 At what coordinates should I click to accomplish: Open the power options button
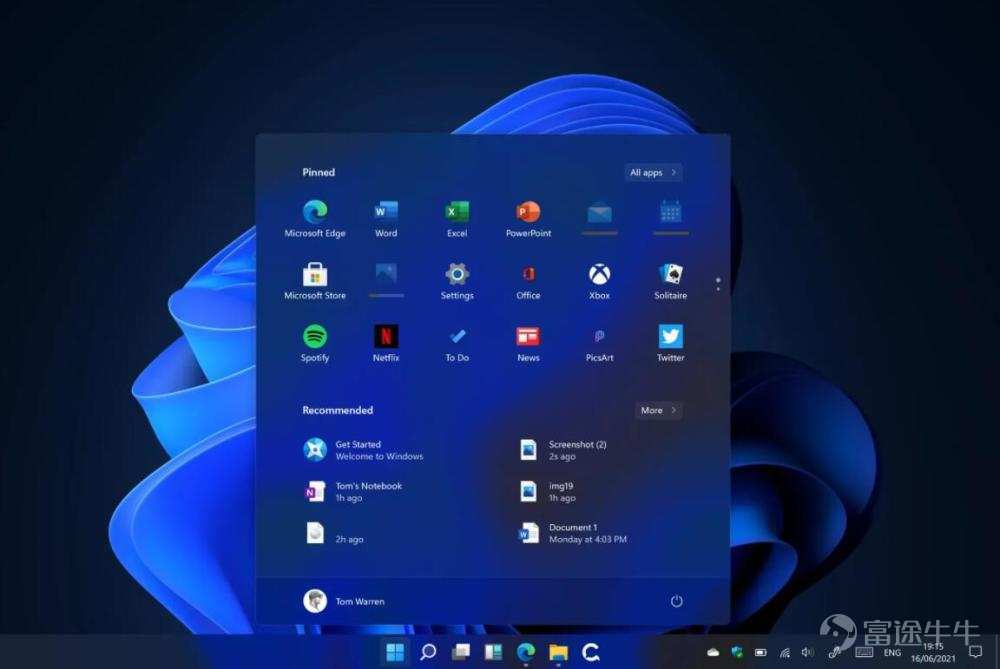coord(677,601)
